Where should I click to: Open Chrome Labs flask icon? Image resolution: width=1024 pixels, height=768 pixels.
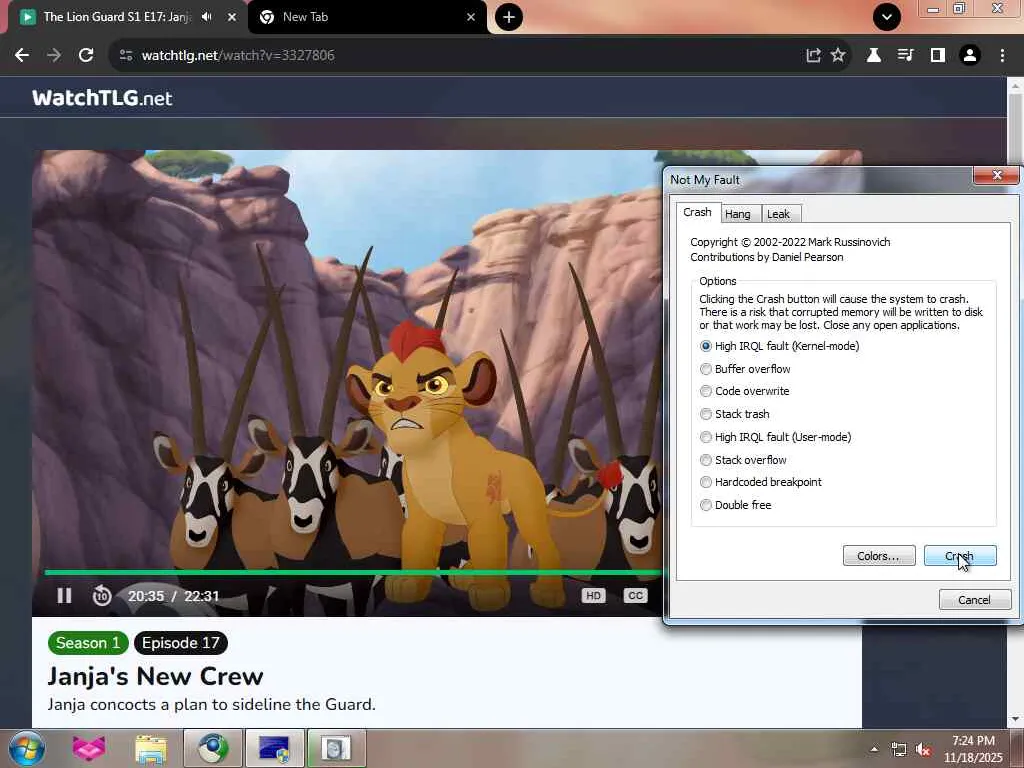(x=873, y=56)
